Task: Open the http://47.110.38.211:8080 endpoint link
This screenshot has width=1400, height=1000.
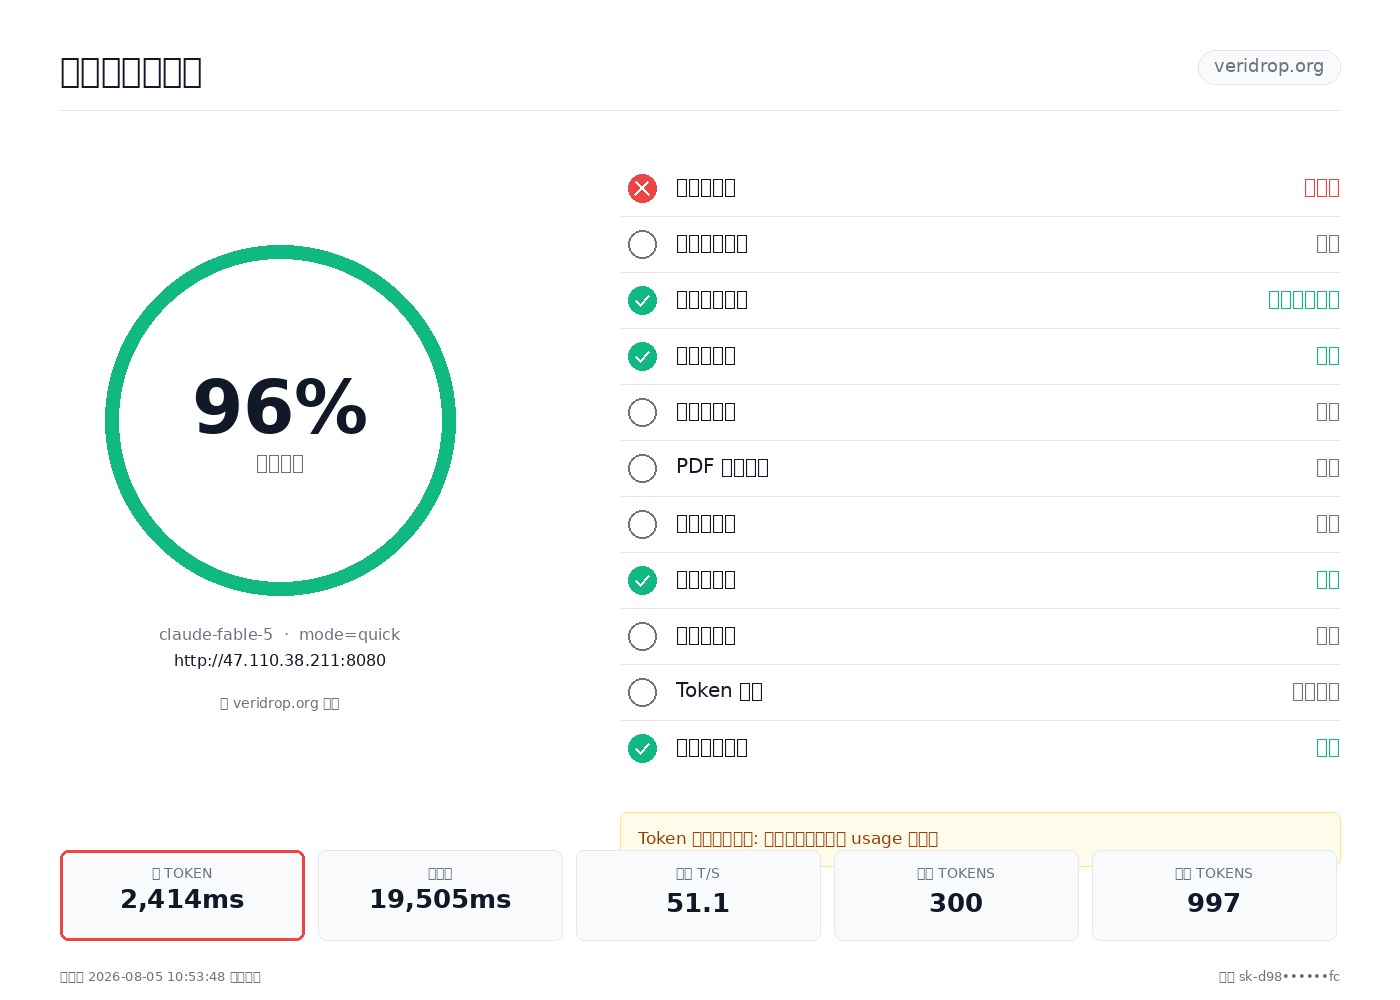Action: pyautogui.click(x=280, y=660)
